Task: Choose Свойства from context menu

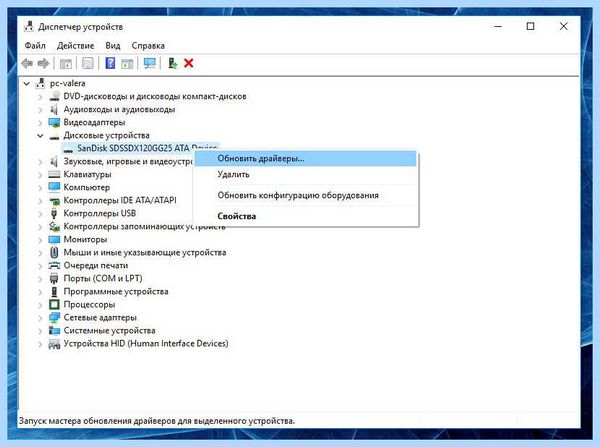Action: tap(306, 216)
